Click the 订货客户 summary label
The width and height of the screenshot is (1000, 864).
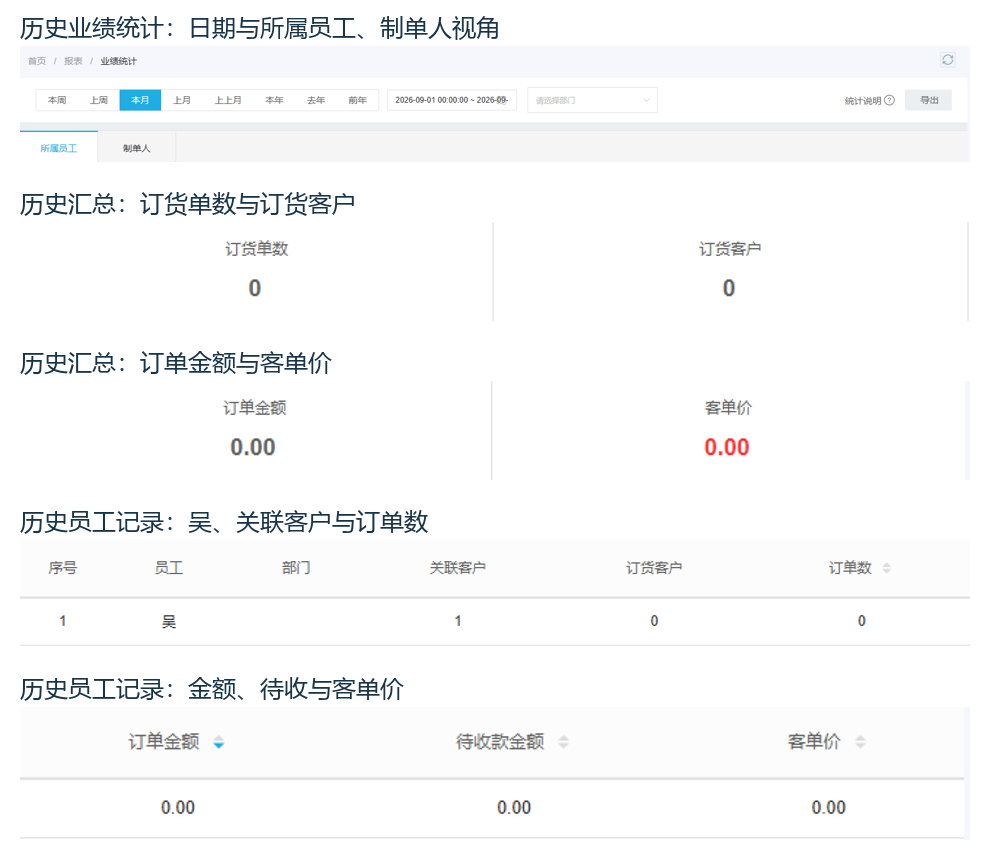[730, 249]
